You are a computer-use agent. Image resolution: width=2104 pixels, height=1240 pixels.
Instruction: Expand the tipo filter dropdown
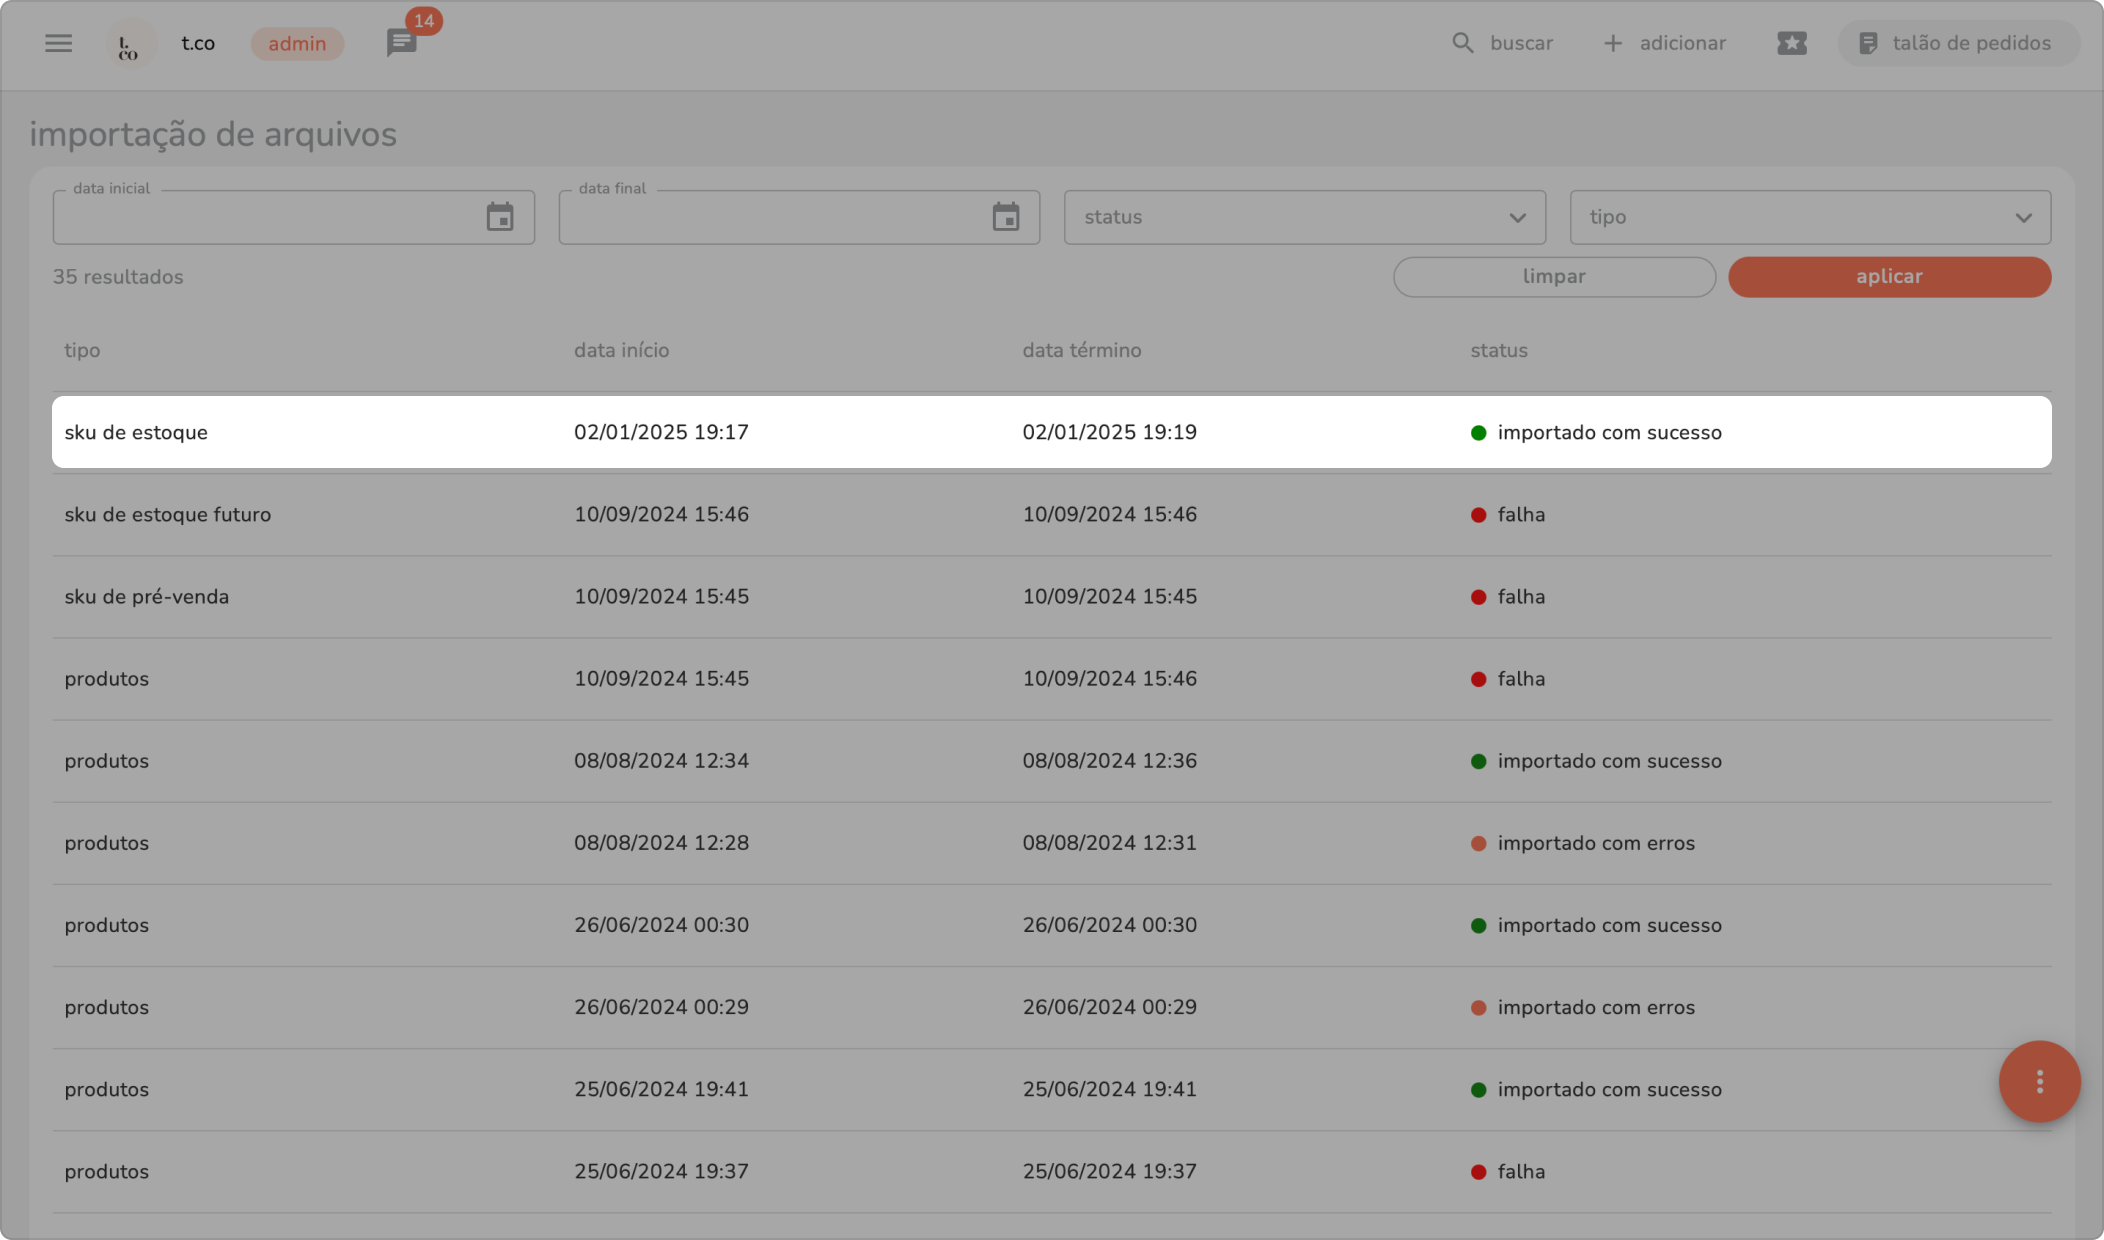[x=1809, y=217]
